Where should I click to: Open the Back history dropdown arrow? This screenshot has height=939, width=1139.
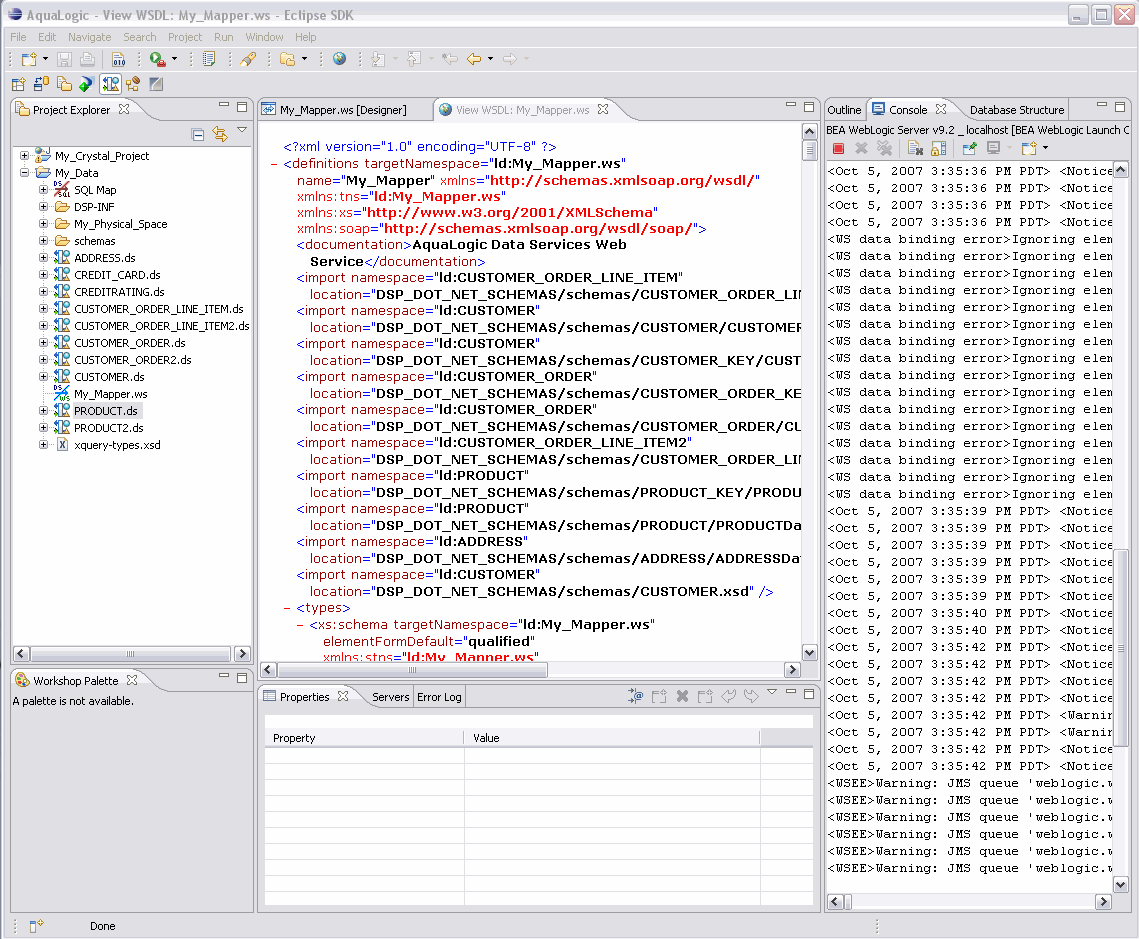[x=490, y=60]
